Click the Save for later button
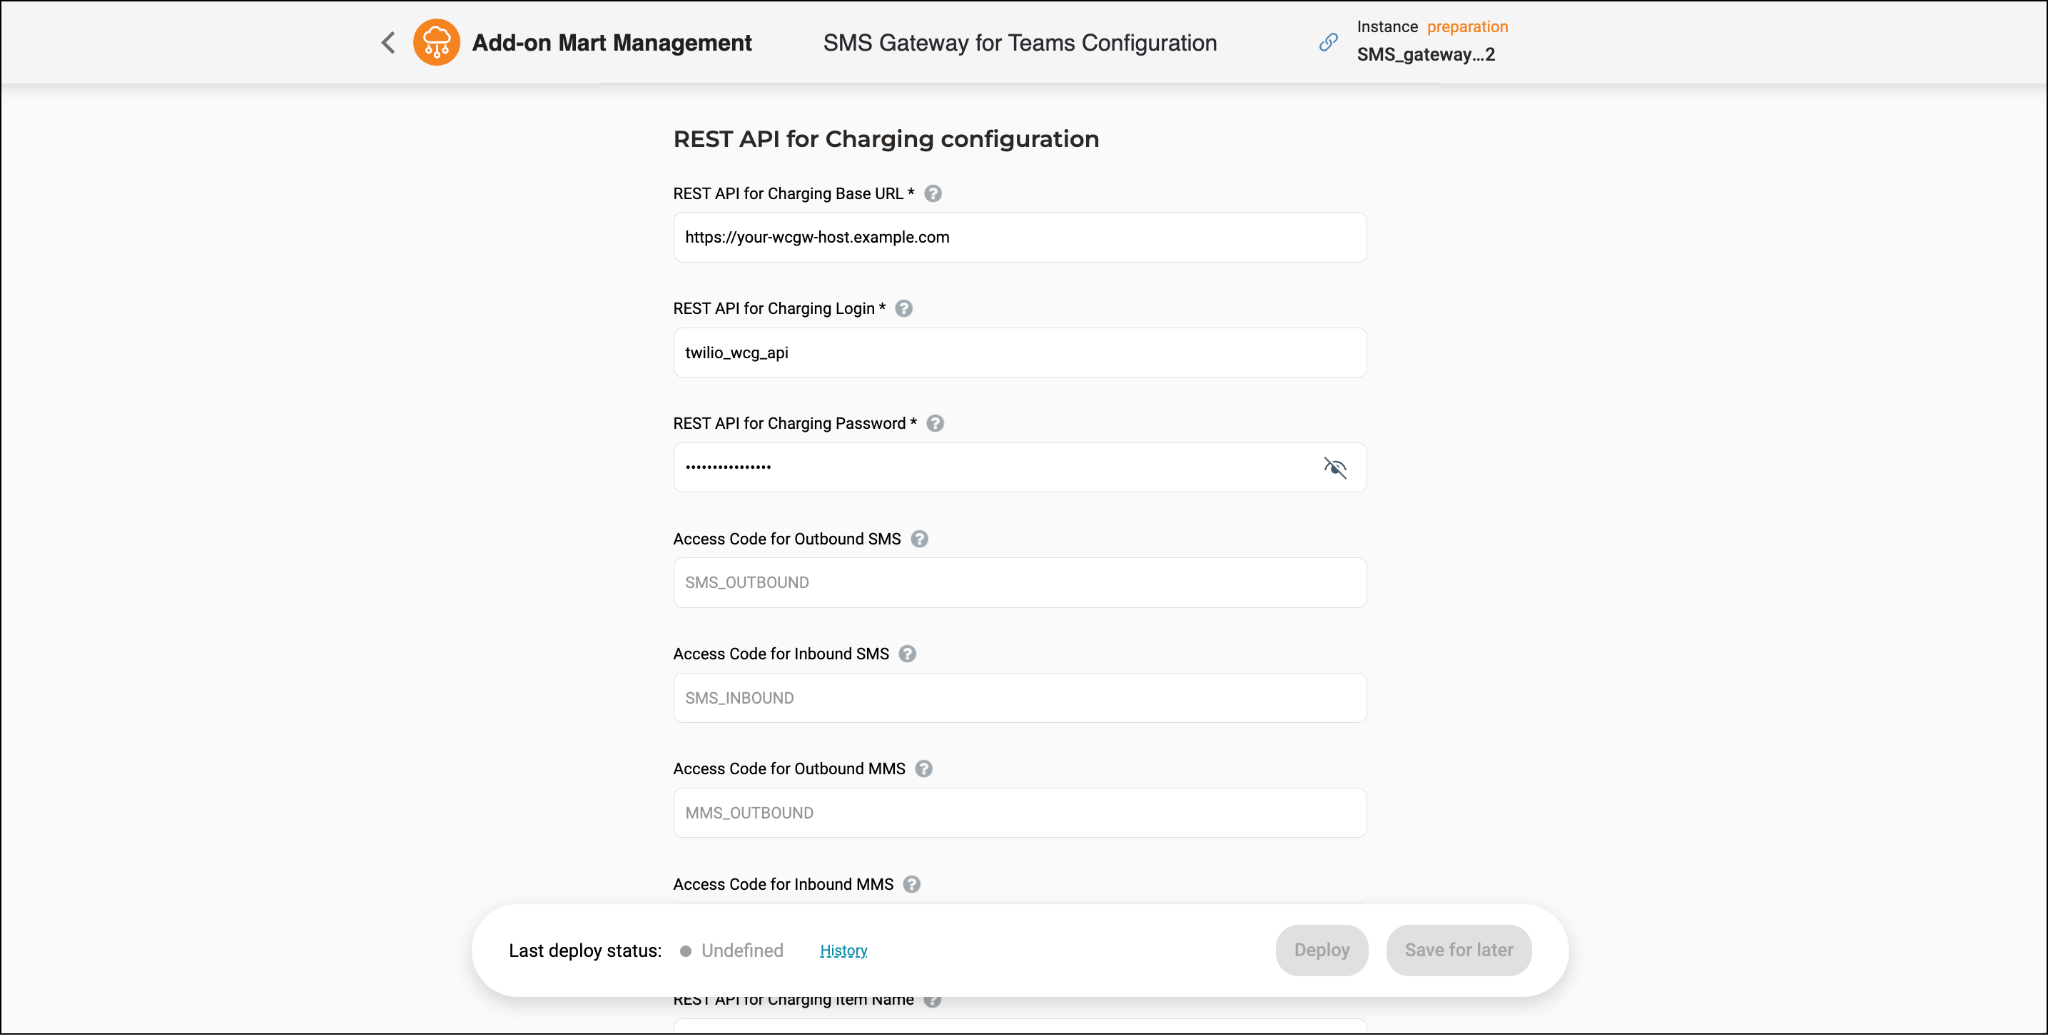Image resolution: width=2048 pixels, height=1035 pixels. [x=1459, y=951]
